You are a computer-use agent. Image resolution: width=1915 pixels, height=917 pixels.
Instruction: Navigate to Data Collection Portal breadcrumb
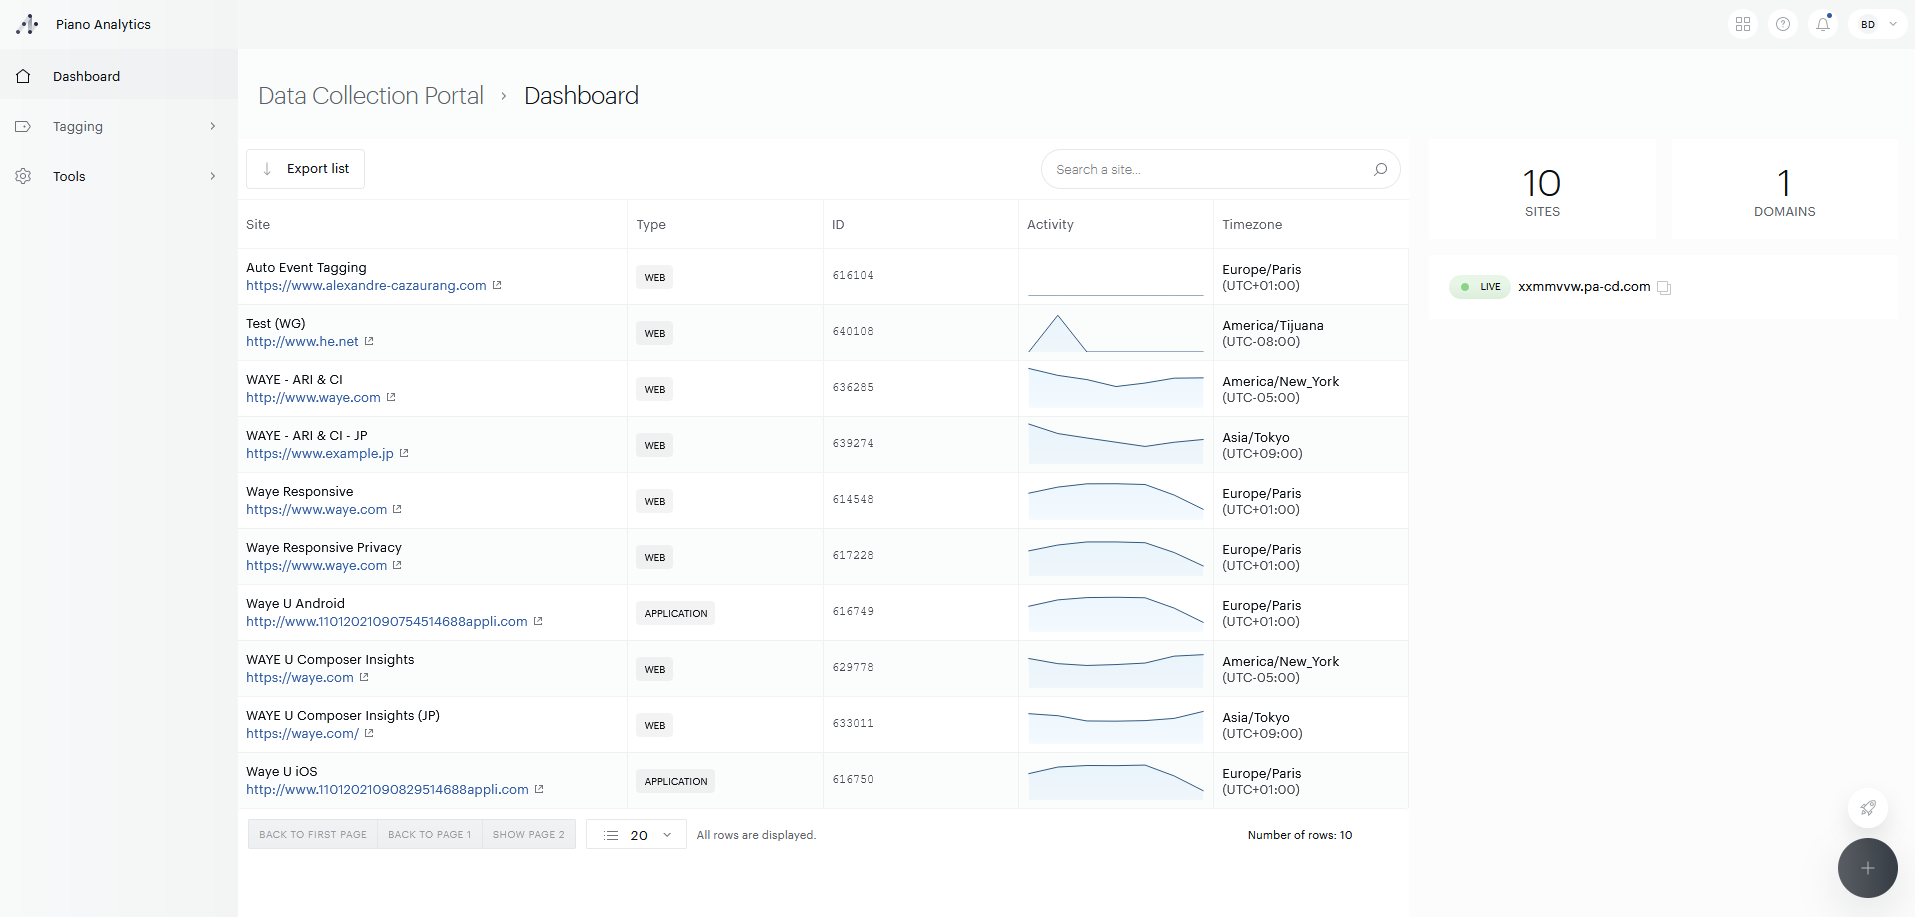point(369,95)
